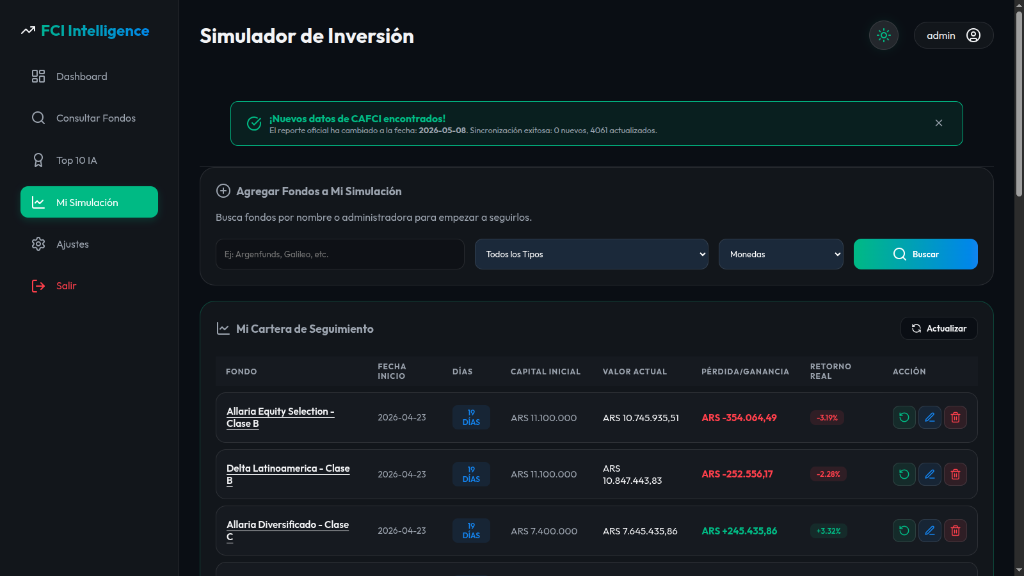The image size is (1024, 576).
Task: Click the VALOR ACTUAL column header
Action: coord(635,372)
